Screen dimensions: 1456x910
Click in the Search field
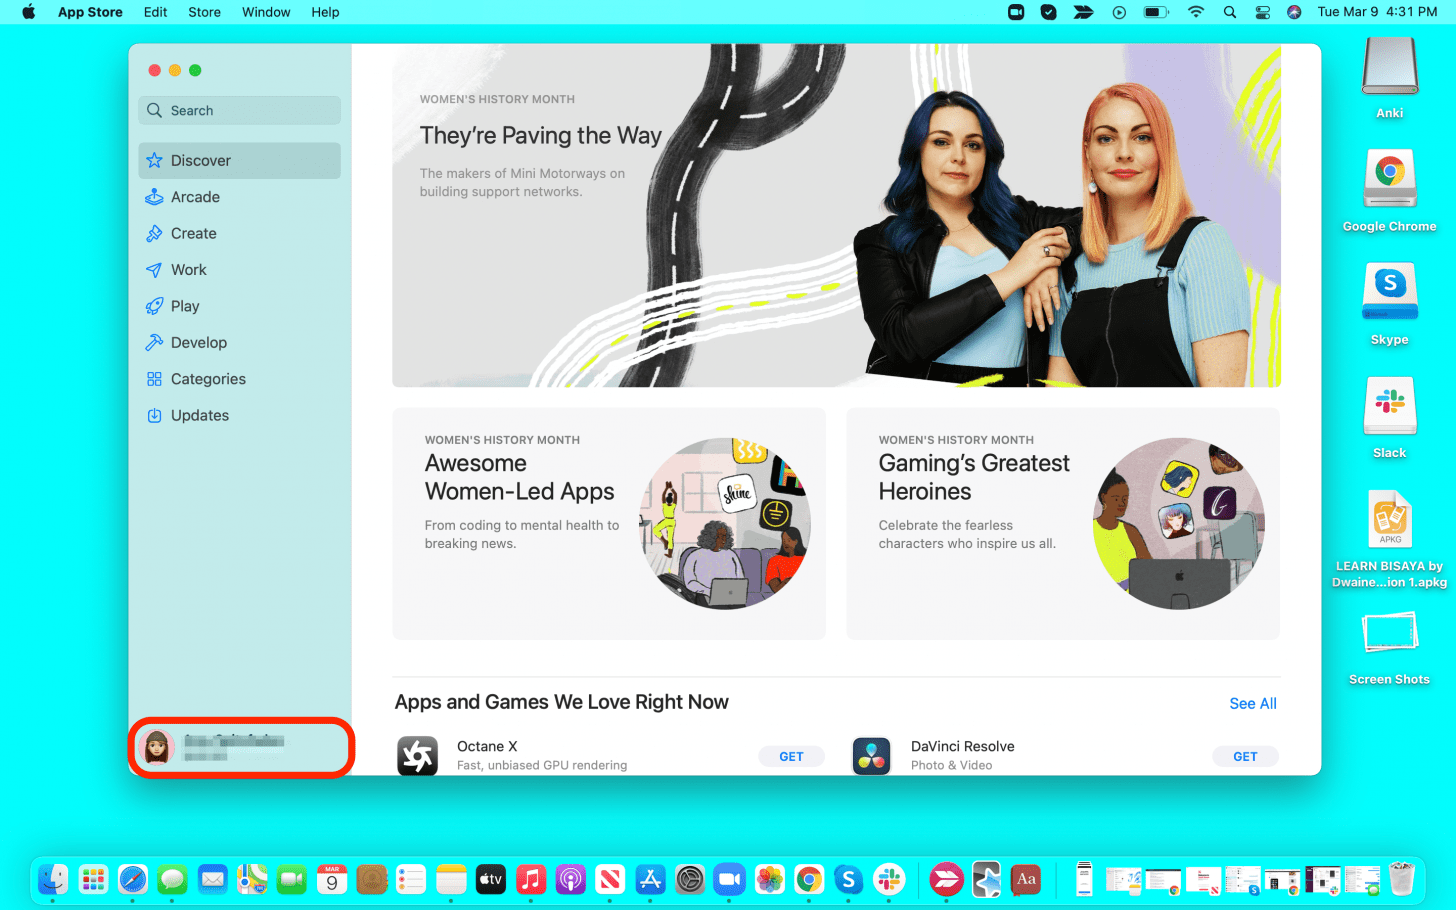(240, 111)
